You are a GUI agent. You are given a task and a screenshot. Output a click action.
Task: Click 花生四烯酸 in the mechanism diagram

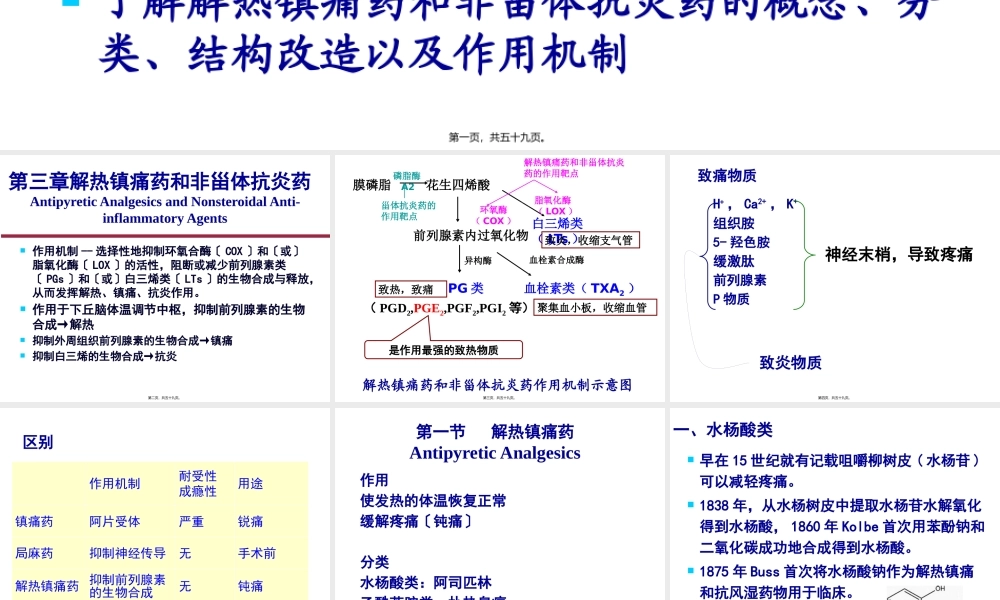[x=458, y=185]
